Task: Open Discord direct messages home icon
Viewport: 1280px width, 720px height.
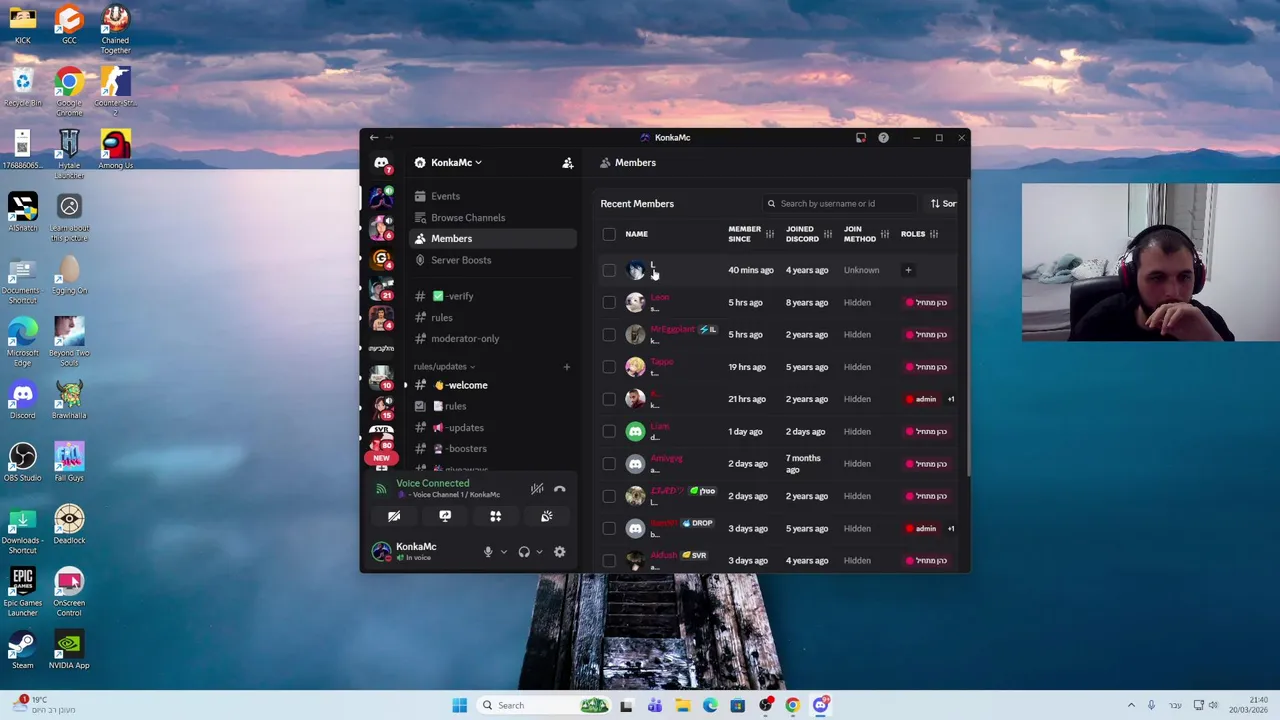Action: (381, 163)
